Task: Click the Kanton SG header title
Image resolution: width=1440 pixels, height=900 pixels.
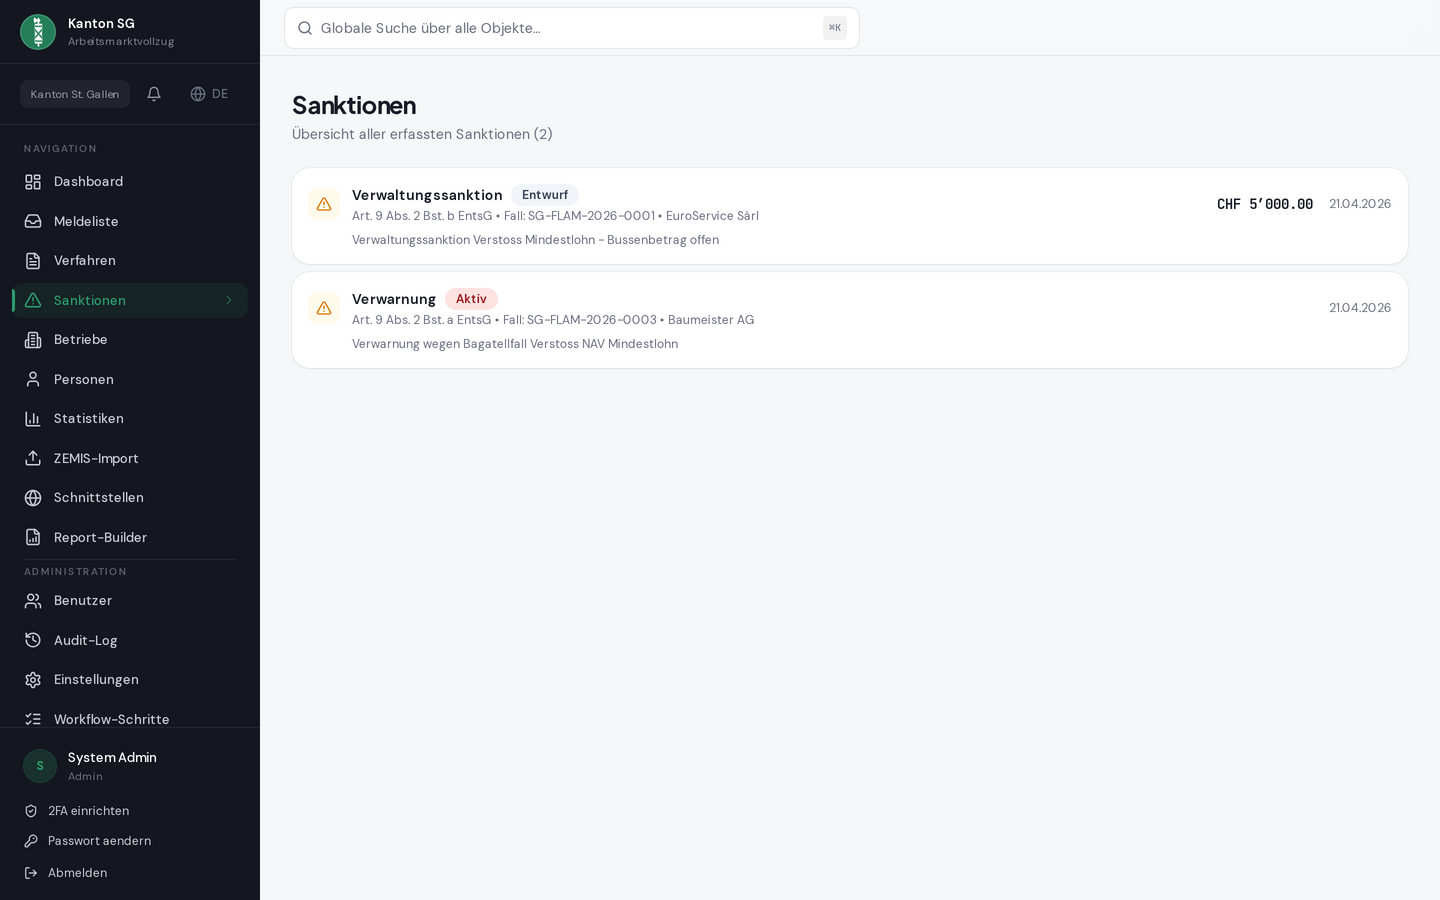Action: point(101,23)
